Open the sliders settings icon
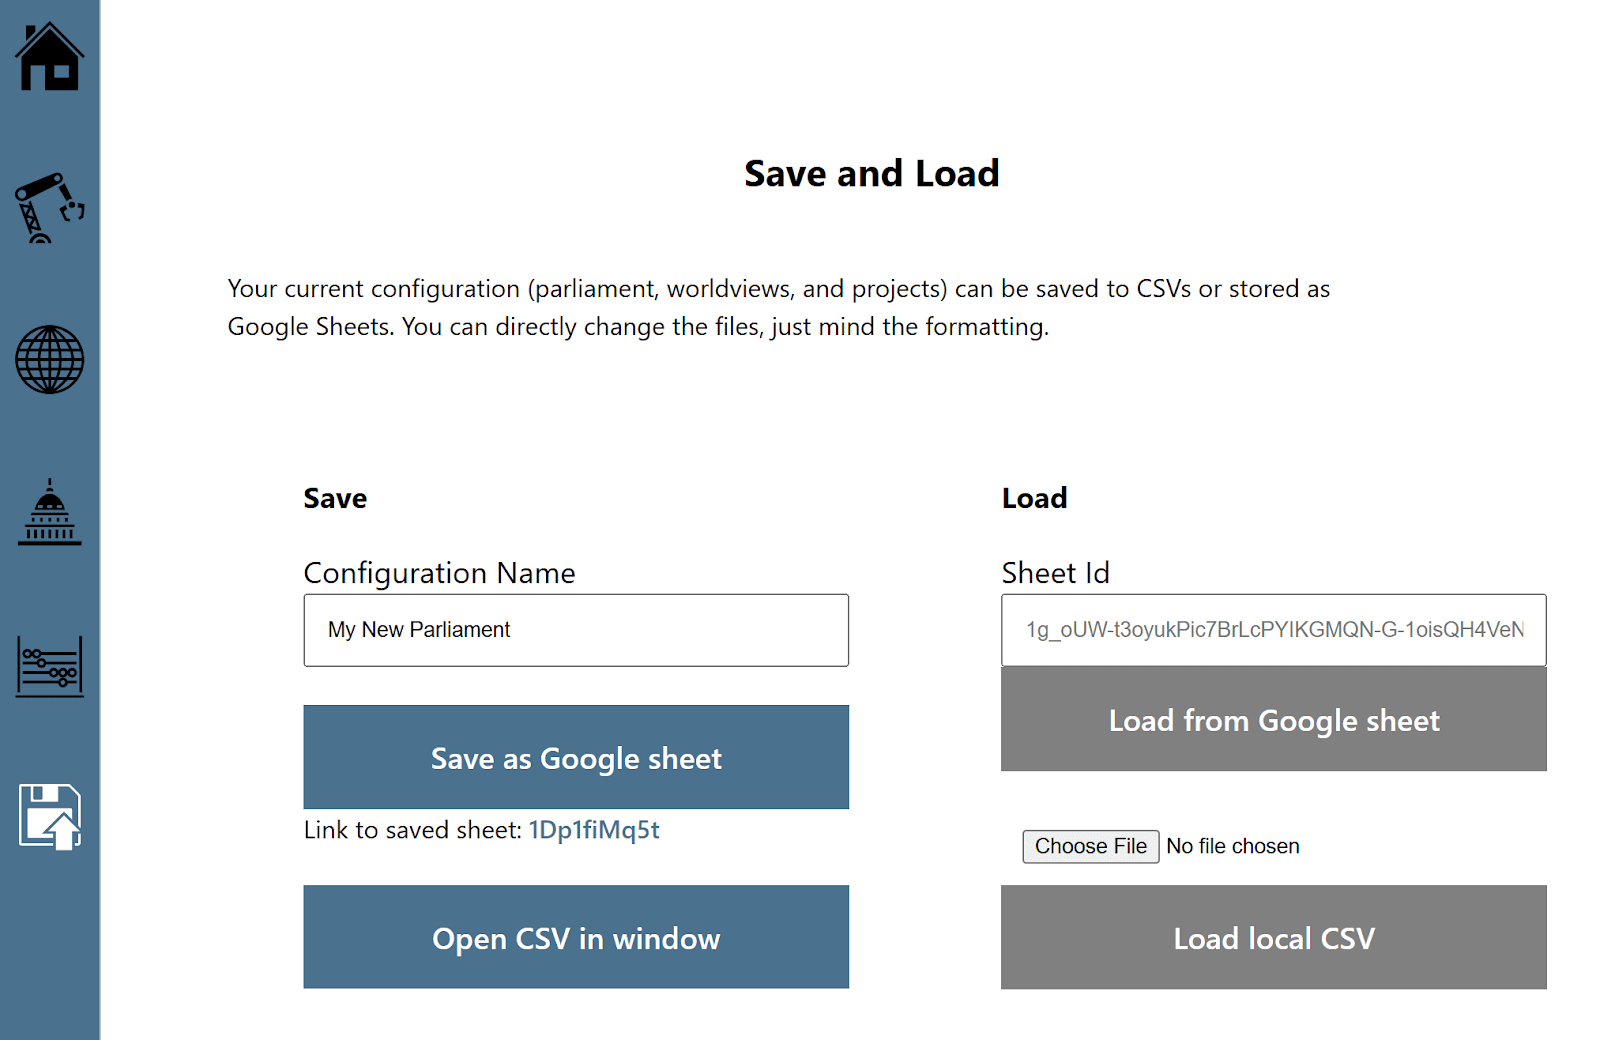Image resolution: width=1600 pixels, height=1040 pixels. 49,666
